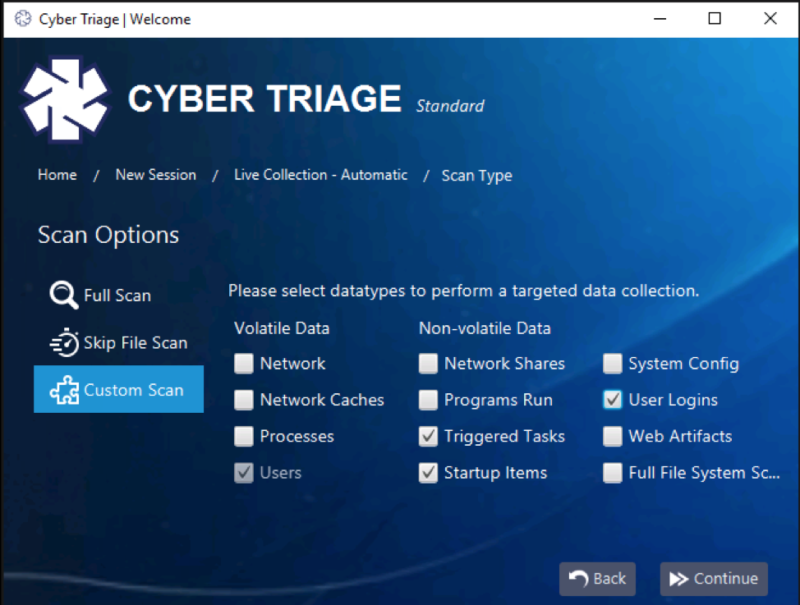
Task: Check the Web Artifacts option
Action: tap(612, 436)
